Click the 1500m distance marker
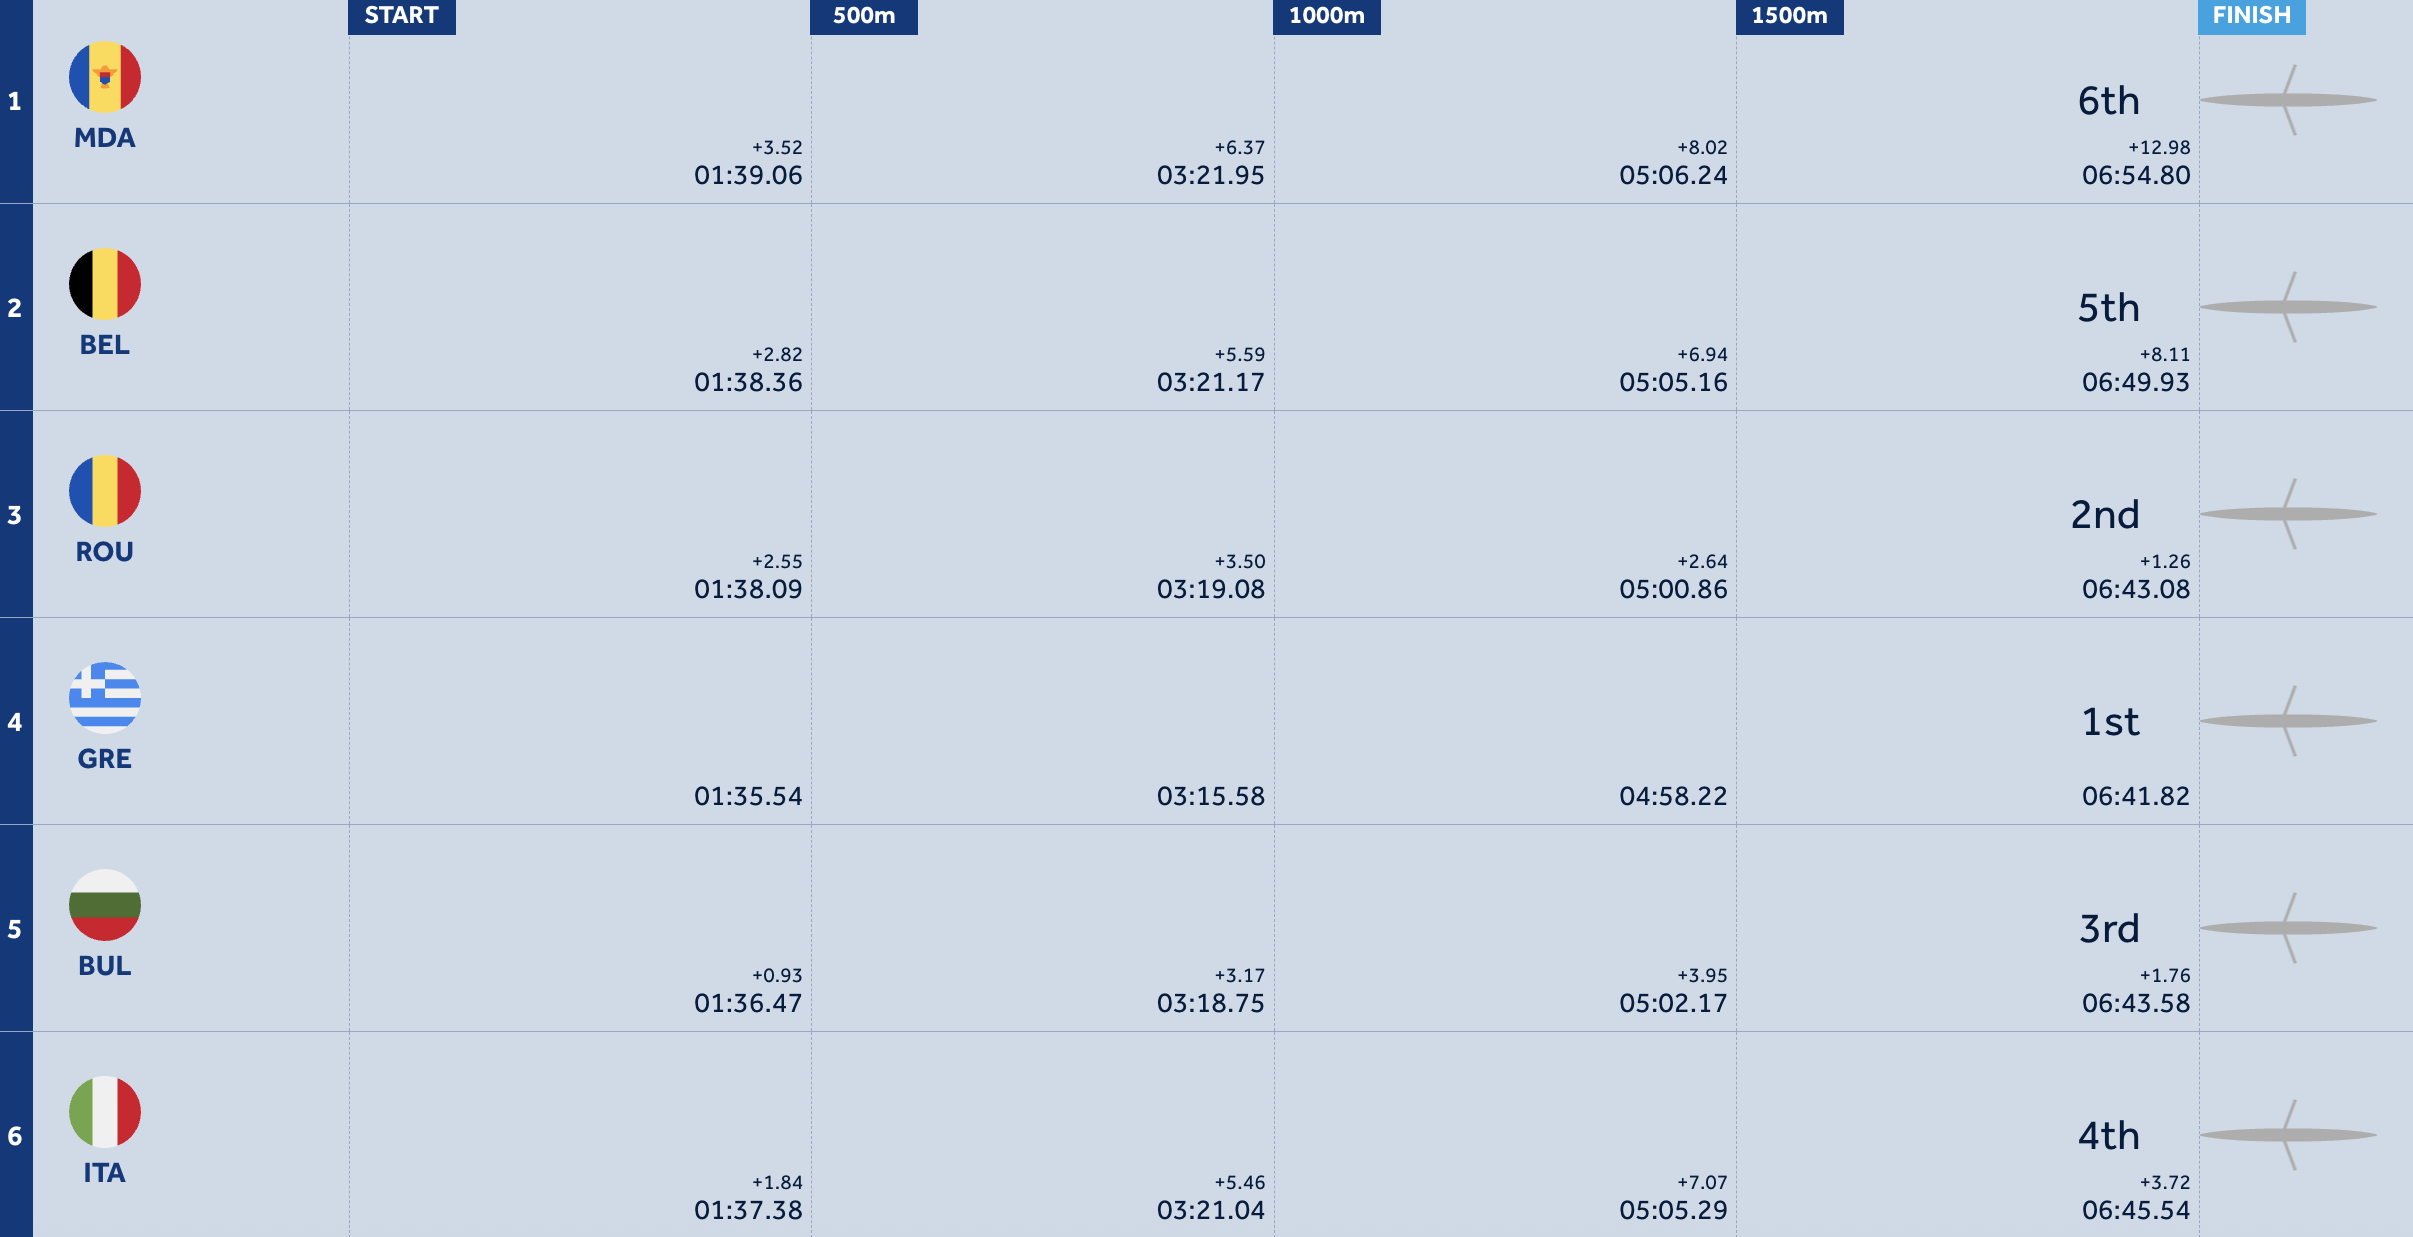This screenshot has width=2413, height=1237. [x=1790, y=16]
